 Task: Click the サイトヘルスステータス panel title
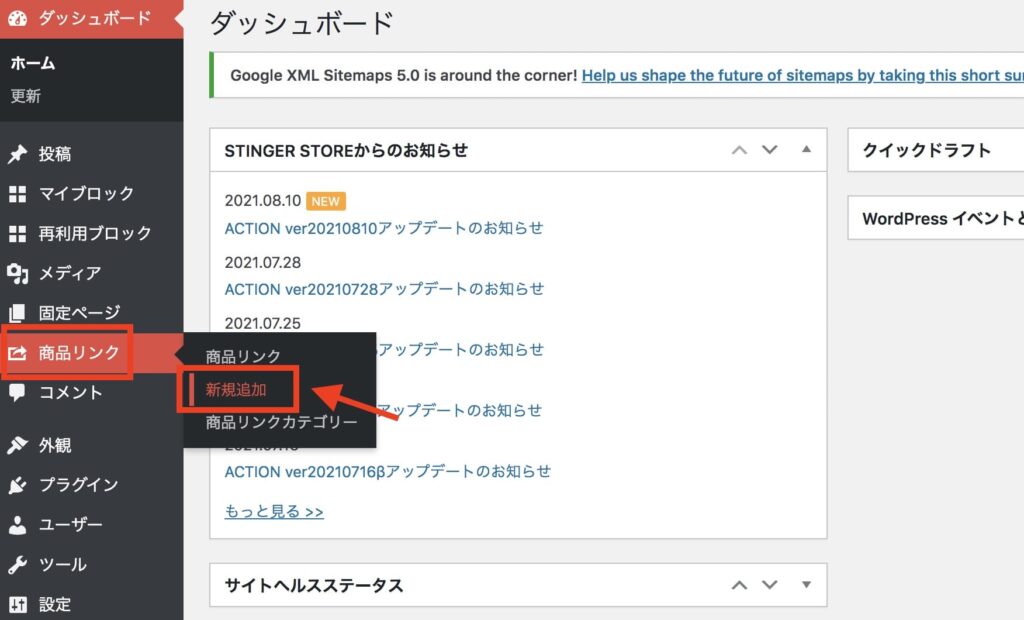[x=314, y=585]
